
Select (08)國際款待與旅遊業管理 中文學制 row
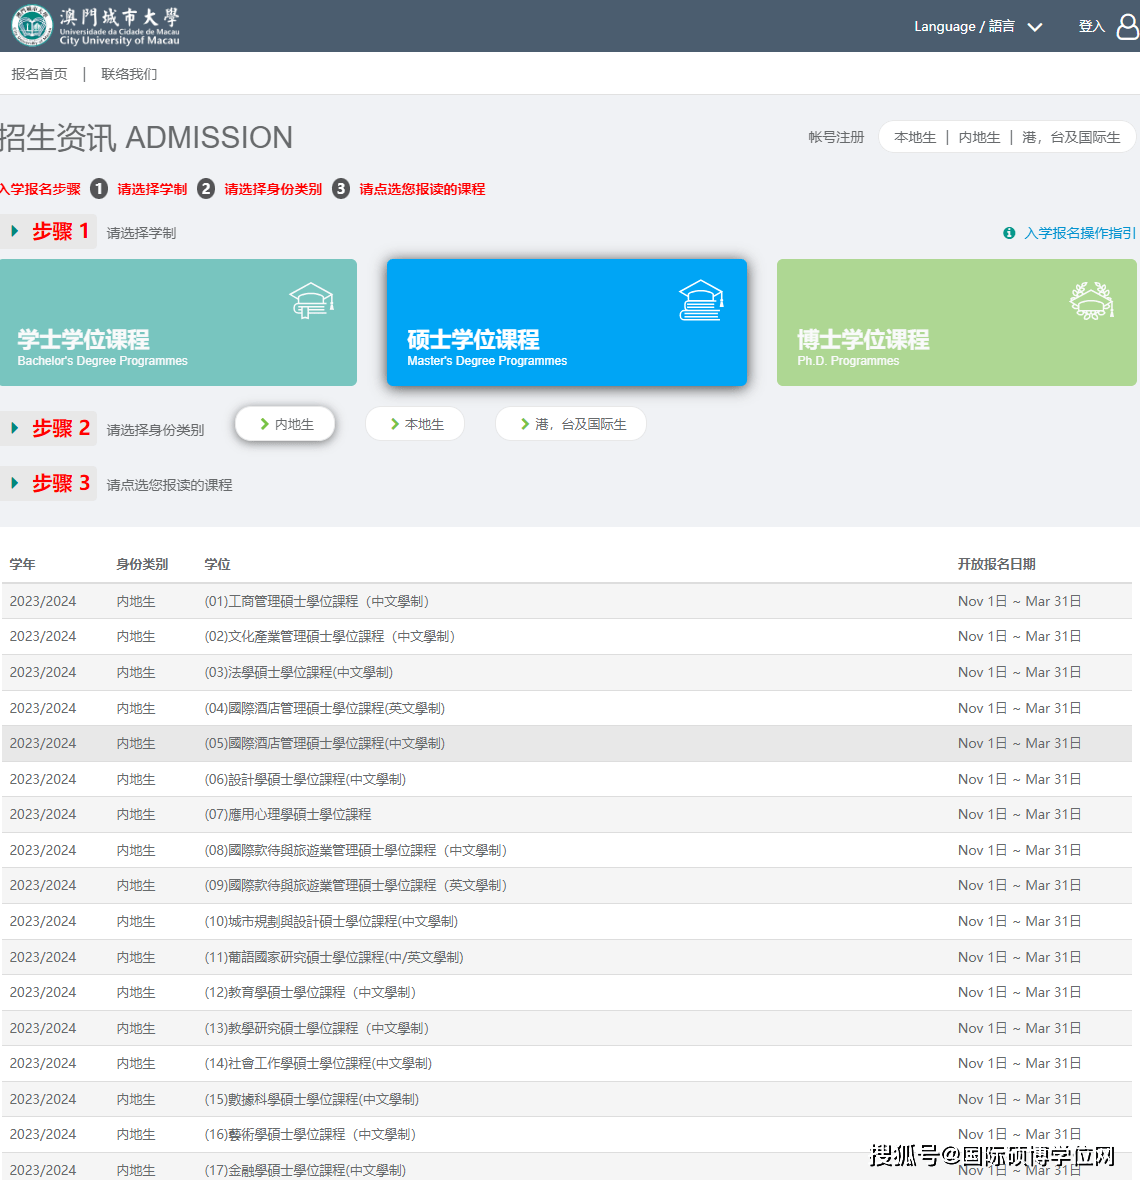(x=567, y=850)
